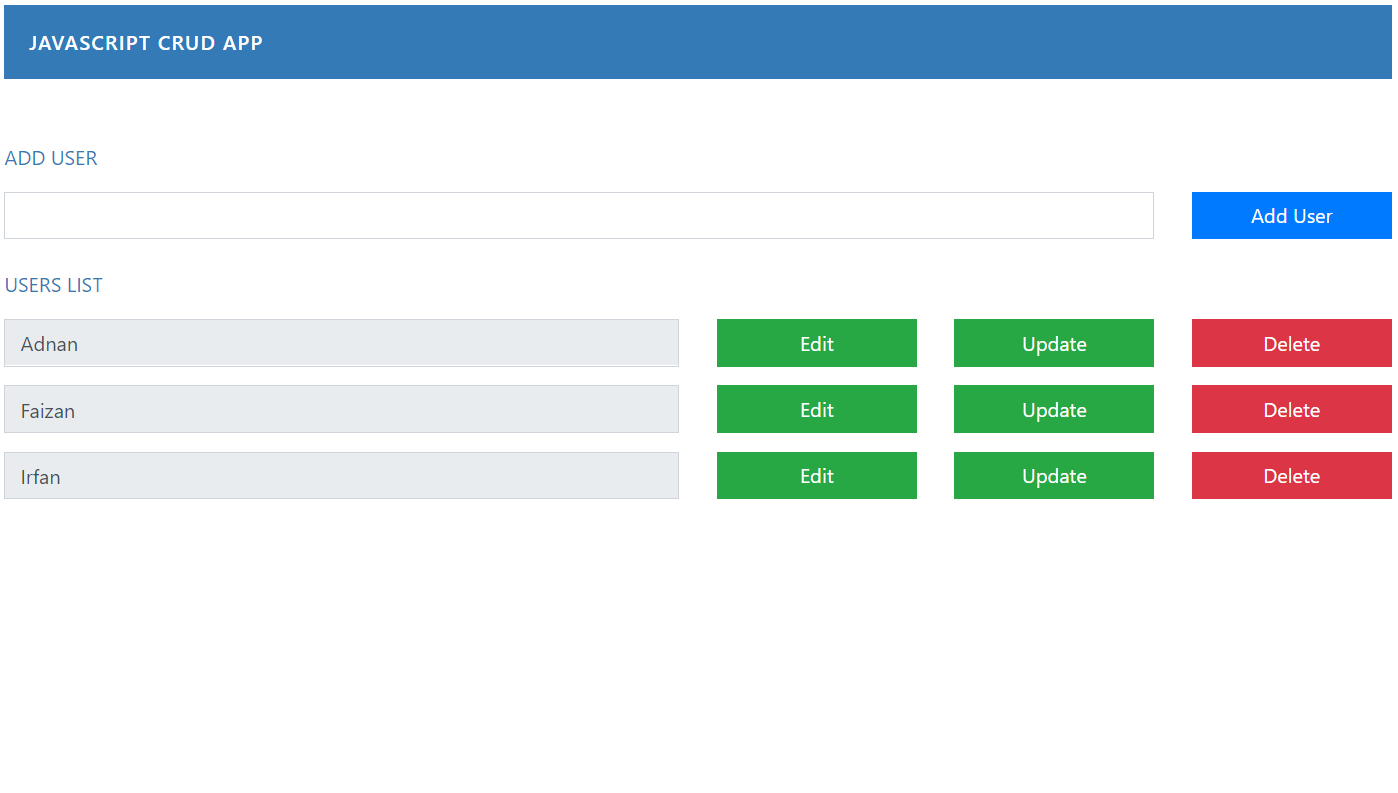This screenshot has width=1398, height=793.
Task: Remove Faizan with the Delete button
Action: (x=1291, y=409)
